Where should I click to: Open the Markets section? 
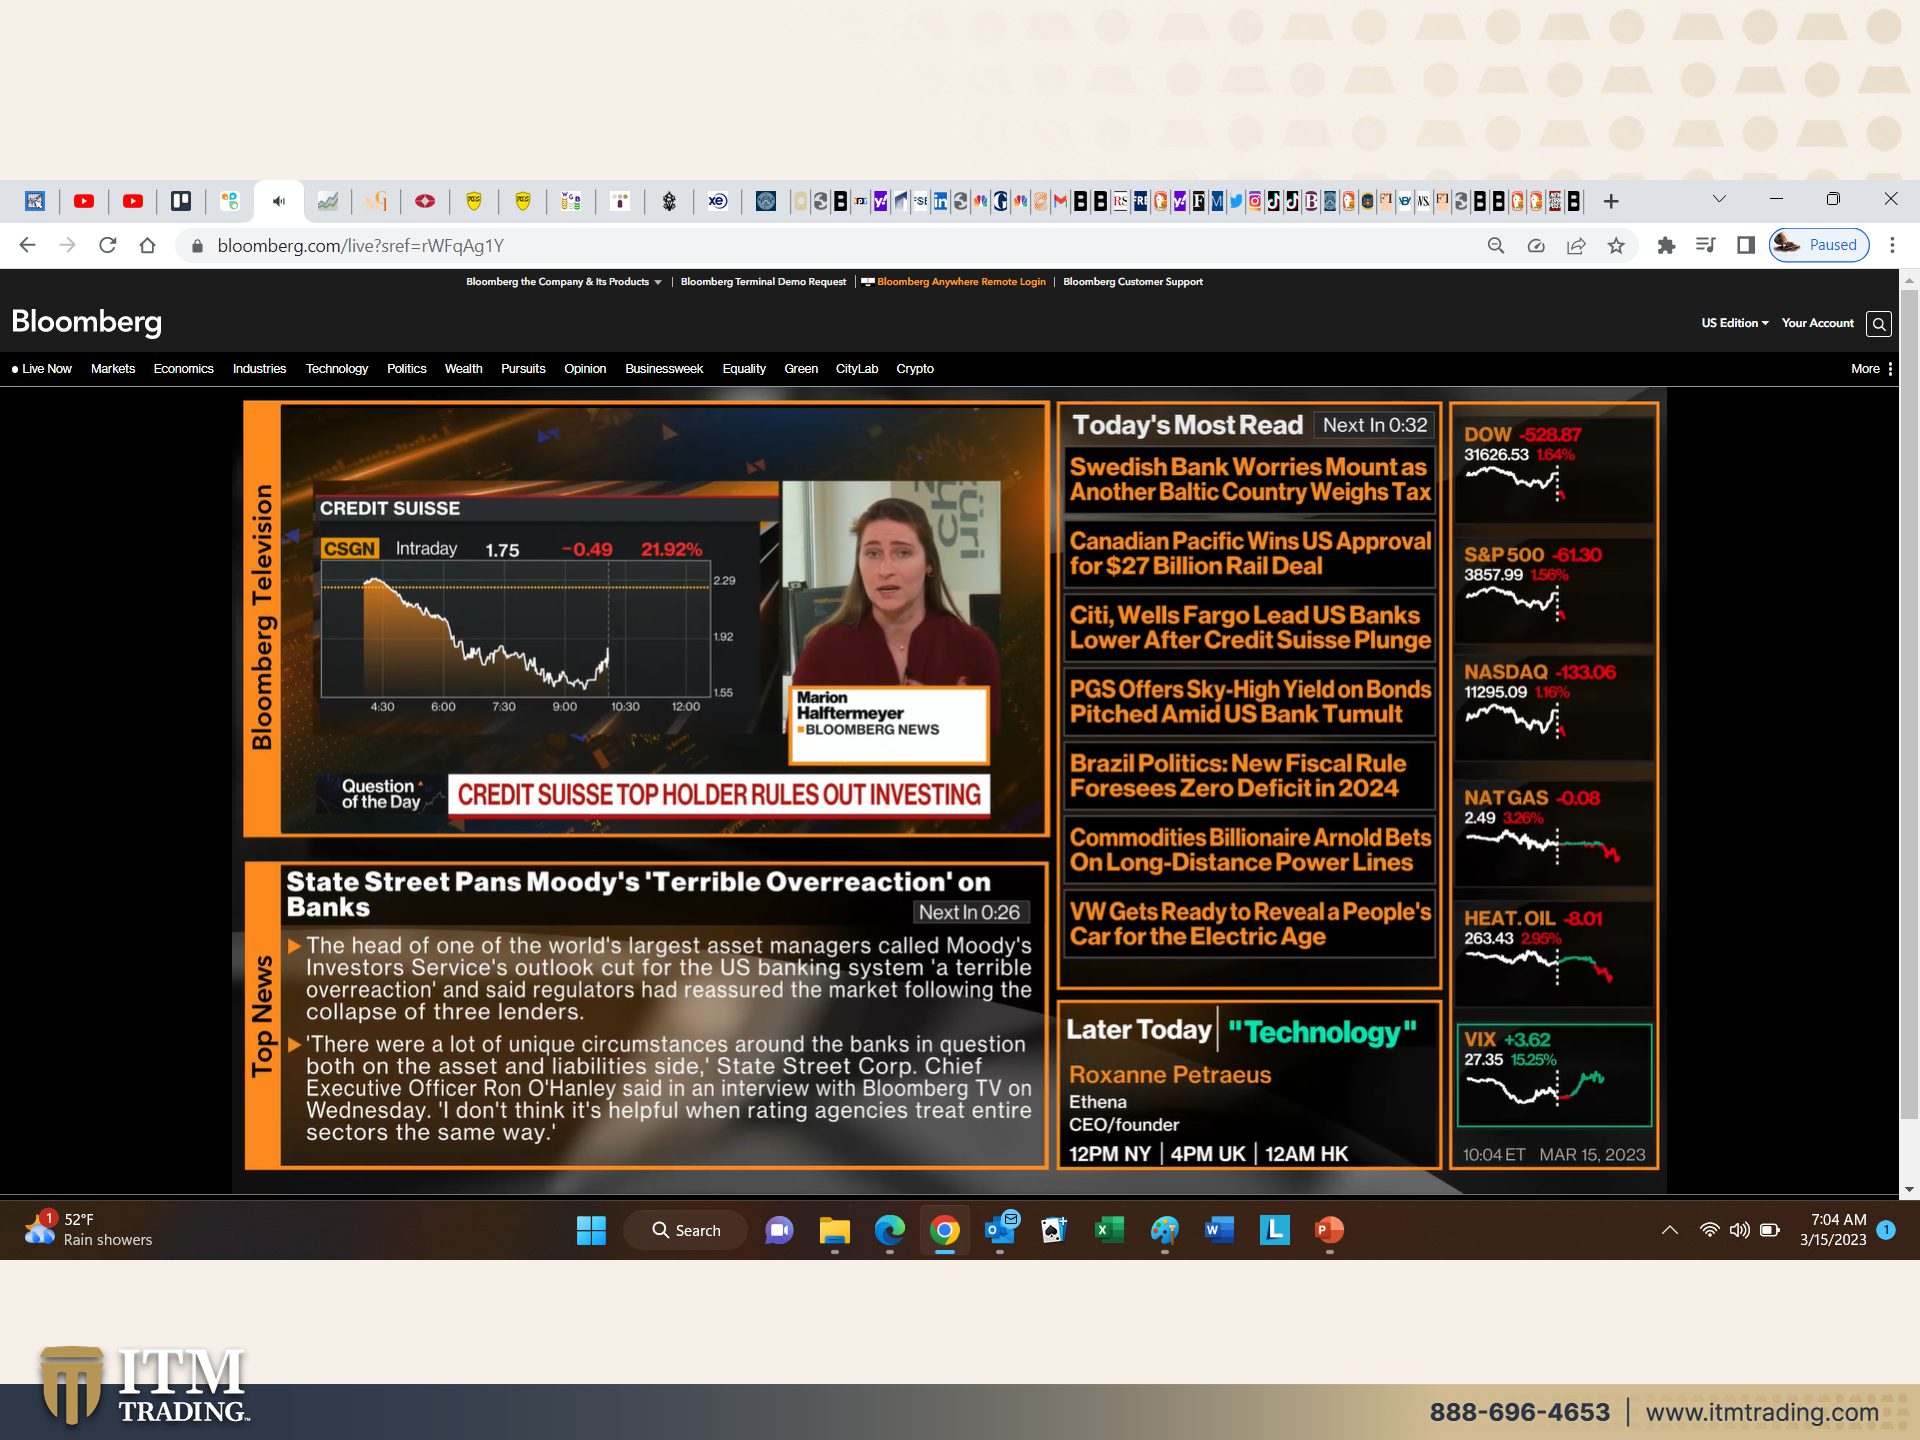(x=113, y=369)
